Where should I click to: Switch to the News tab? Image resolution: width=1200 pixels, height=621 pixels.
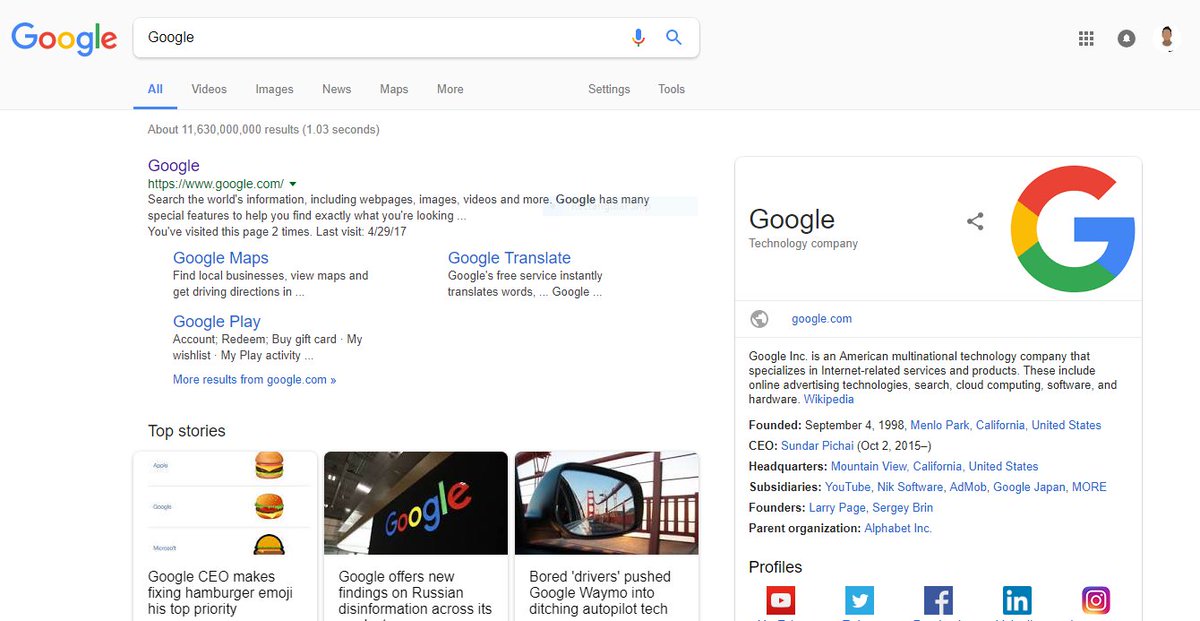(x=336, y=89)
